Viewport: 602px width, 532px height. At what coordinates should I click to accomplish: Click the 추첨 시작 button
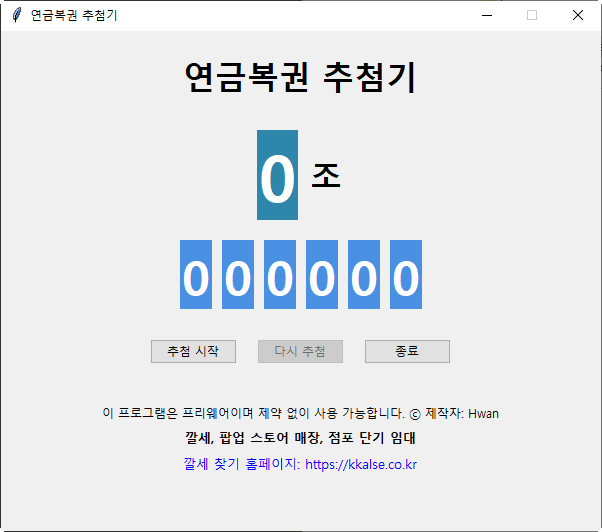point(193,351)
